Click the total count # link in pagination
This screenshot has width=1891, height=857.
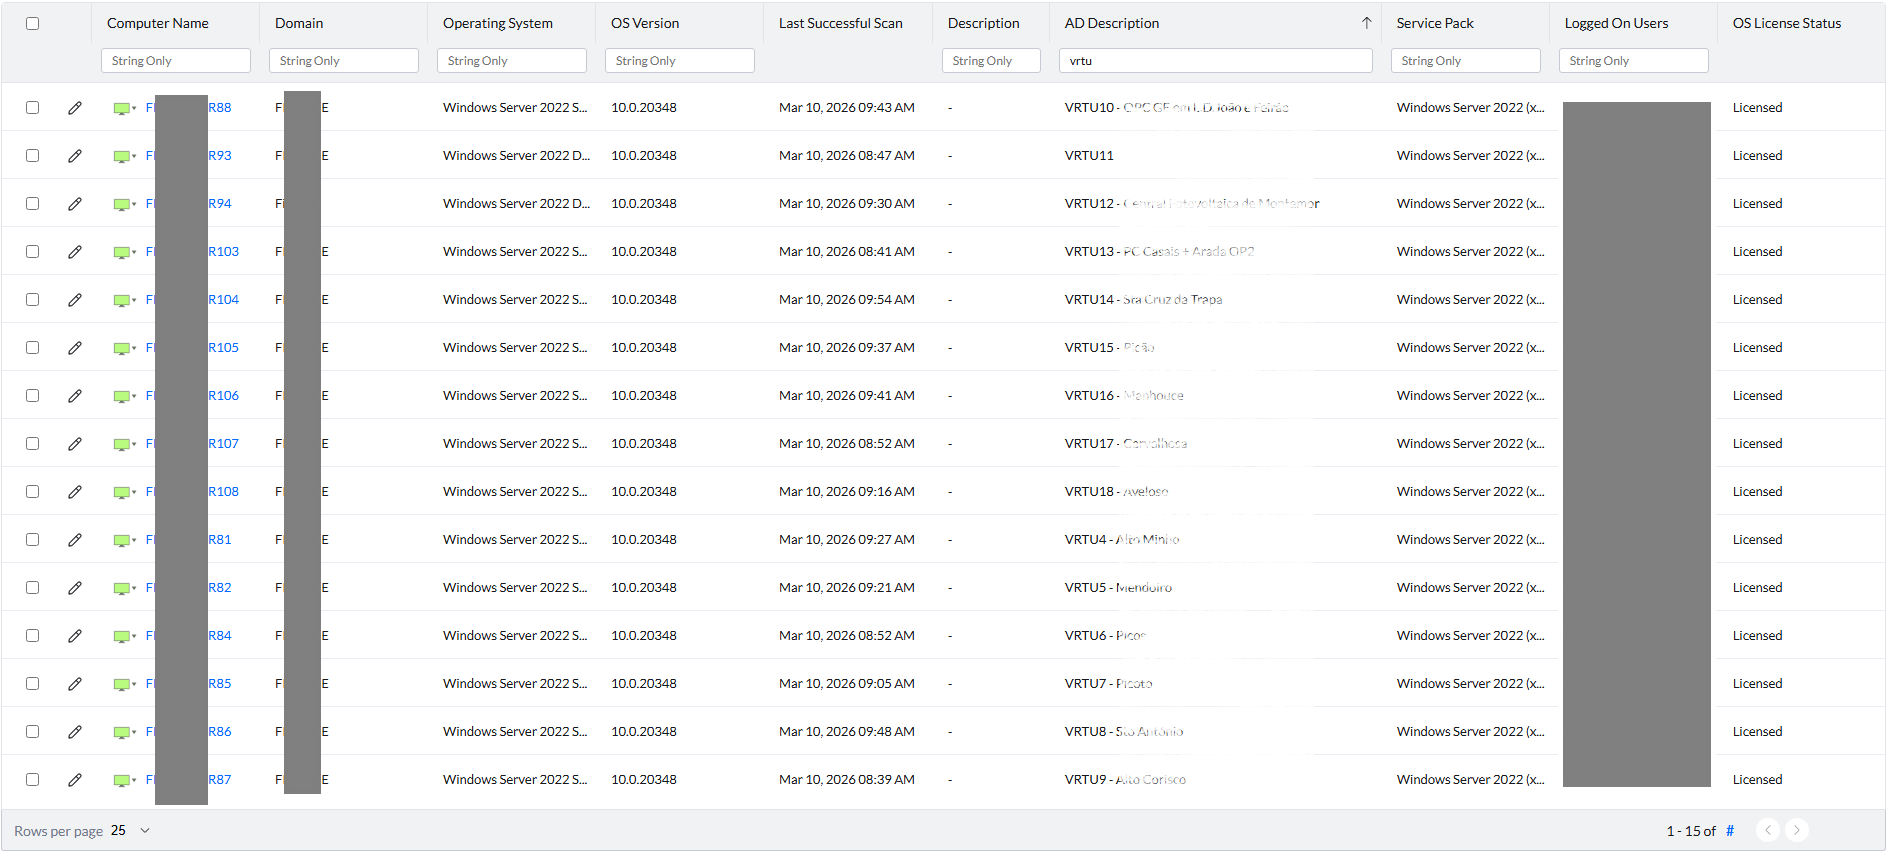(x=1730, y=831)
